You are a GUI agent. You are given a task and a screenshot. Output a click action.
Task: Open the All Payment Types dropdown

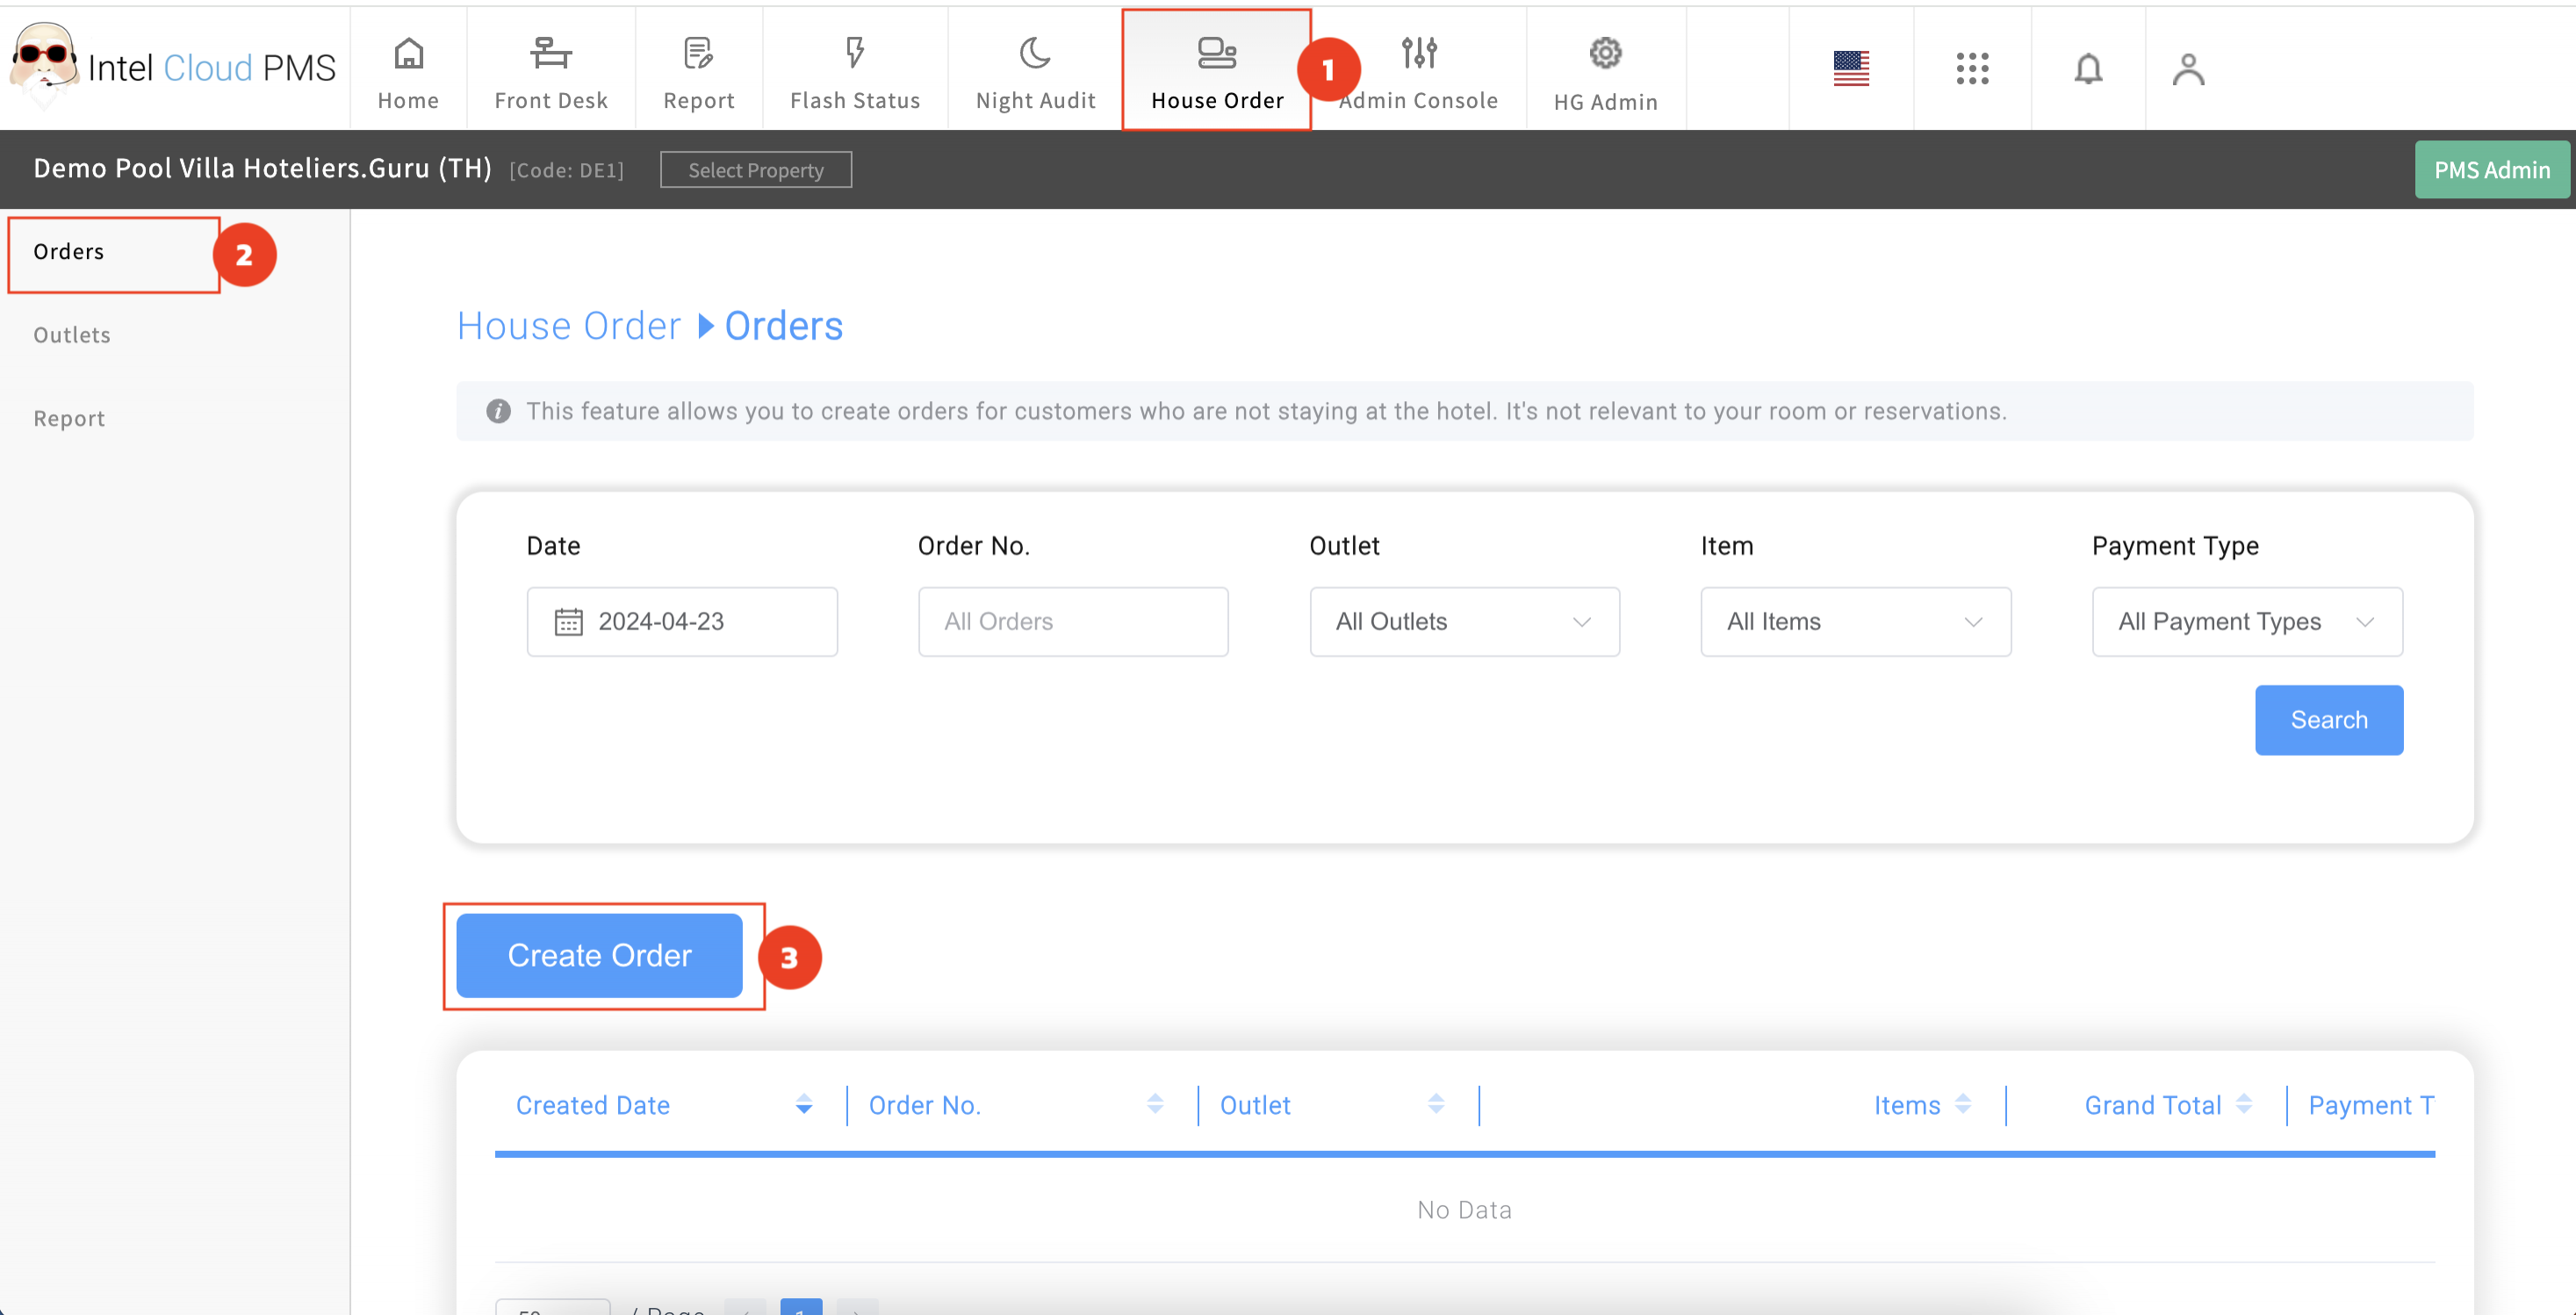pos(2246,621)
